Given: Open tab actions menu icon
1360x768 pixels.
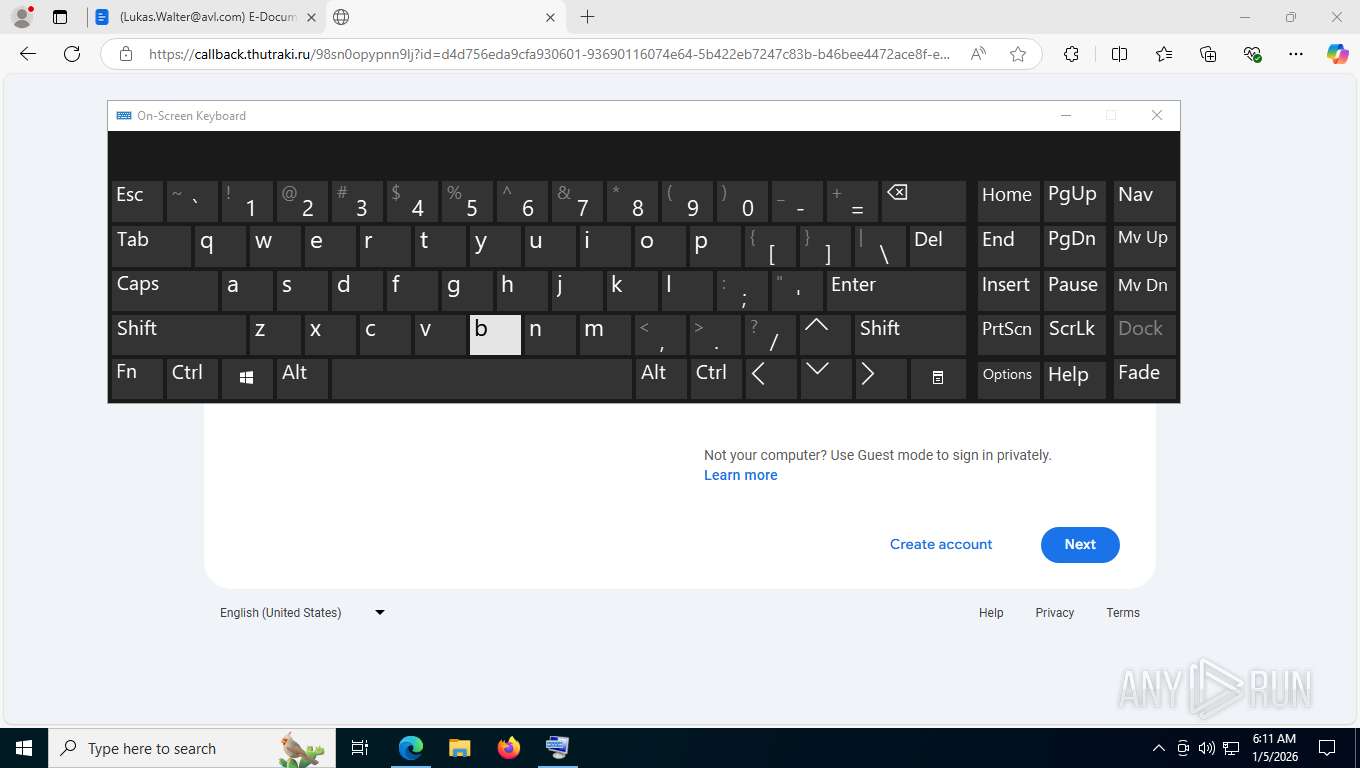Looking at the screenshot, I should click(60, 17).
